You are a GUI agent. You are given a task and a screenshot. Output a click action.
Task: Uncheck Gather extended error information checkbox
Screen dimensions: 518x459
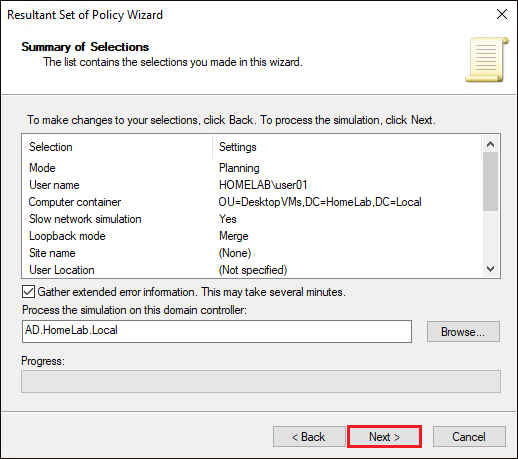click(28, 292)
